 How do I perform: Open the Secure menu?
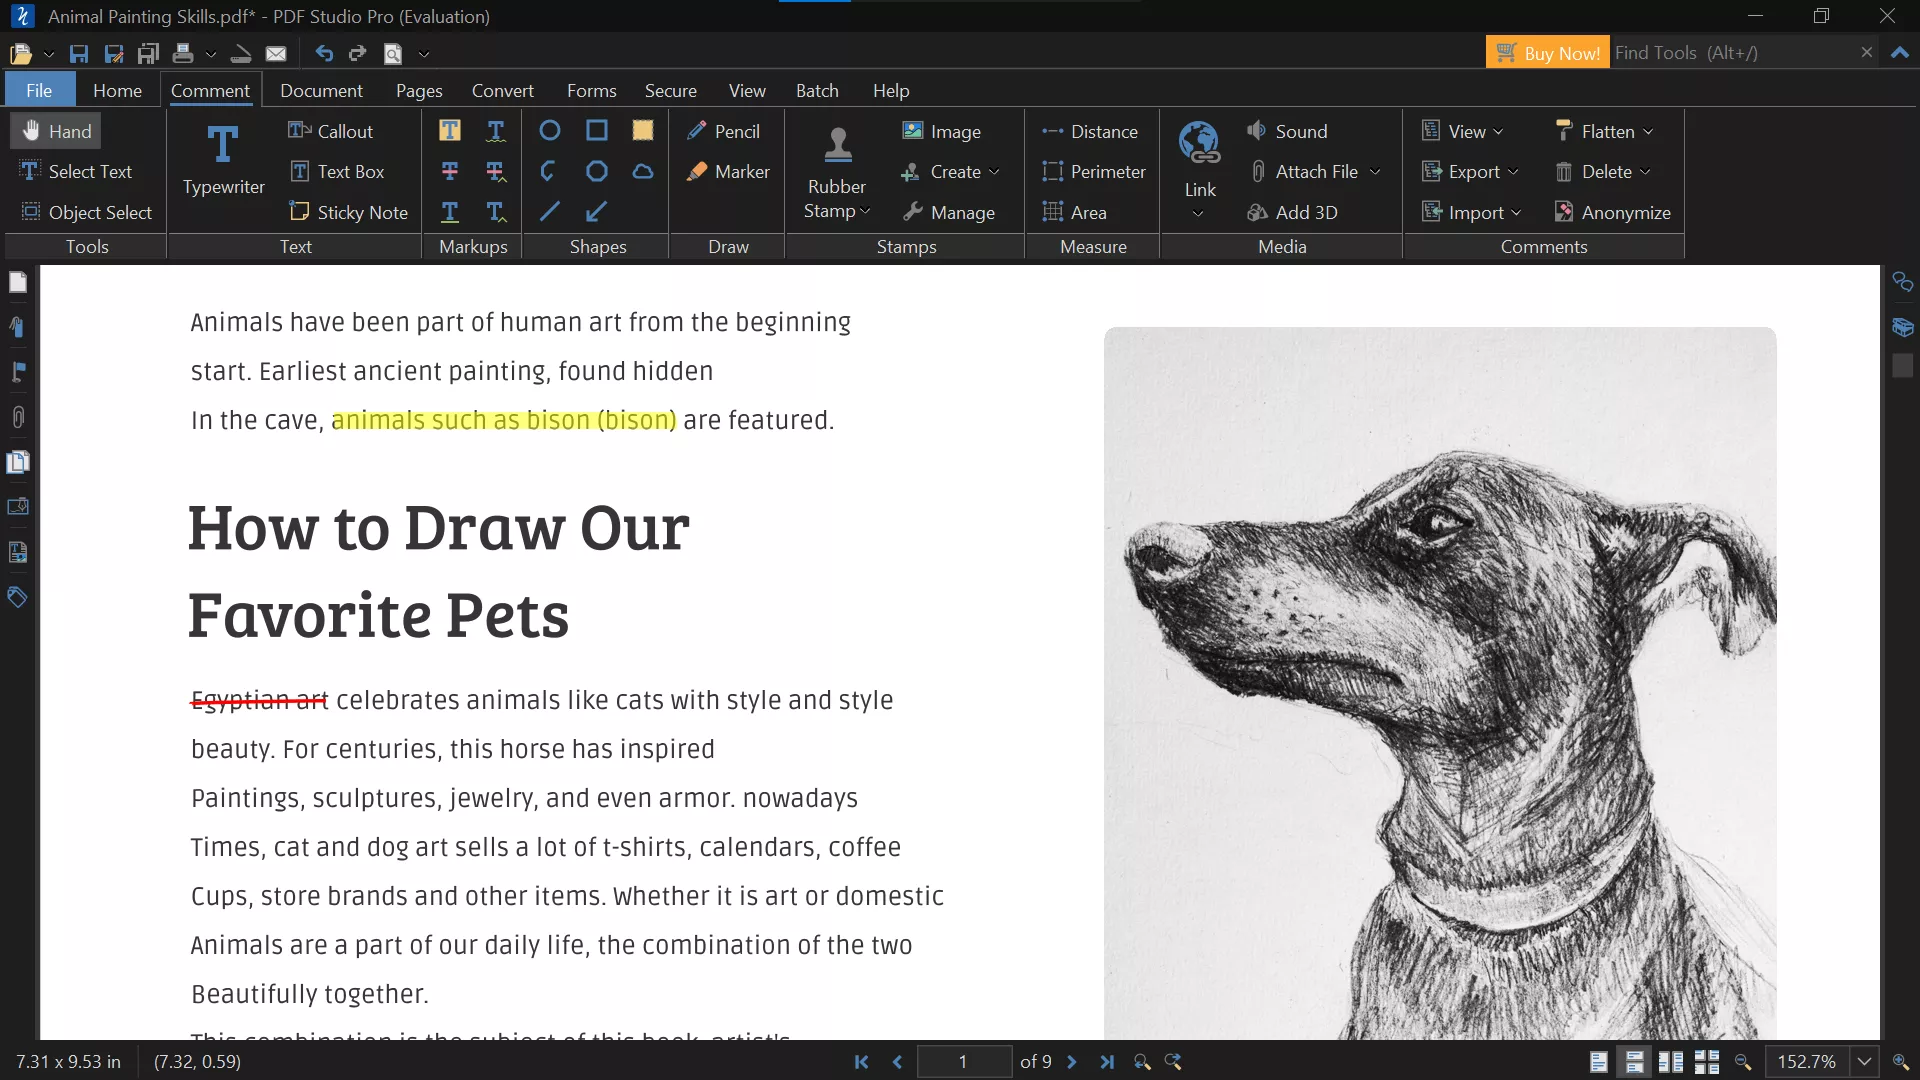coord(671,90)
